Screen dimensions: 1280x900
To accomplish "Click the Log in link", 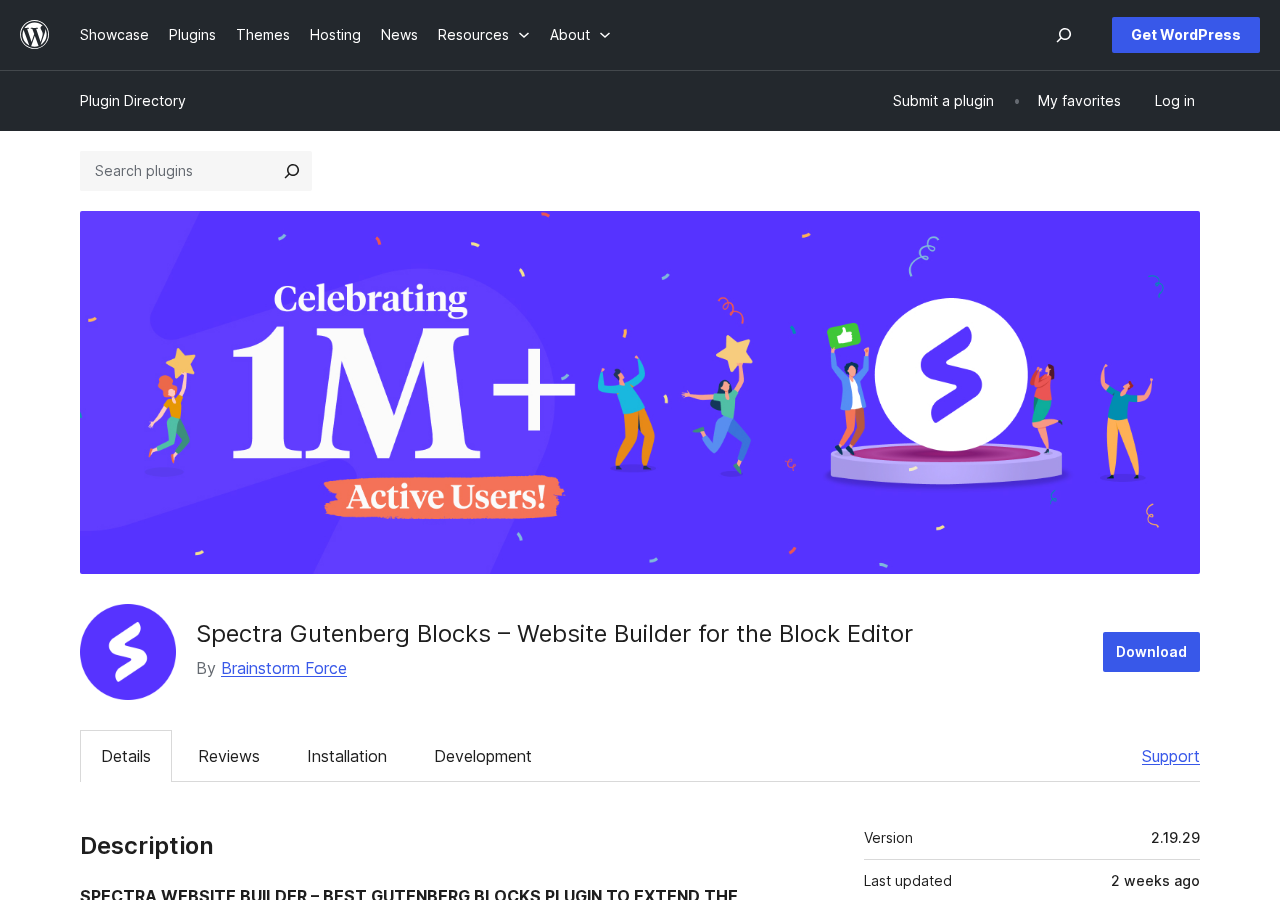I will [1175, 101].
